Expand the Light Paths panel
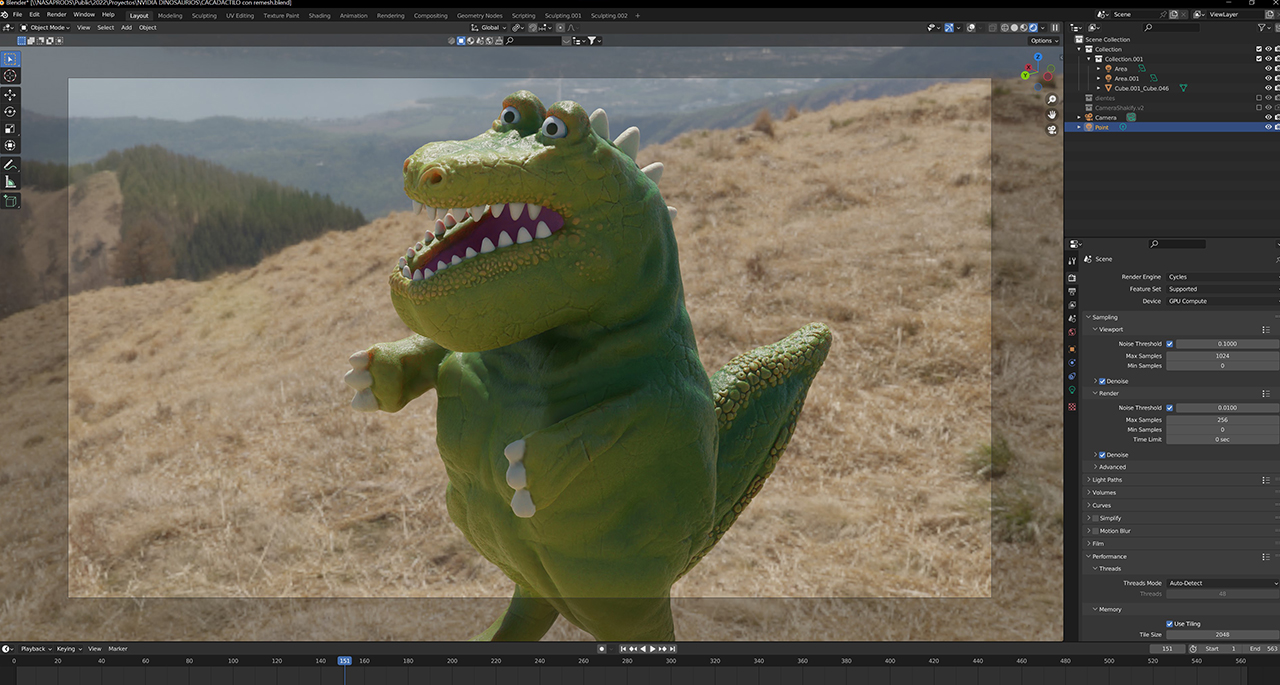The height and width of the screenshot is (685, 1280). (1107, 480)
